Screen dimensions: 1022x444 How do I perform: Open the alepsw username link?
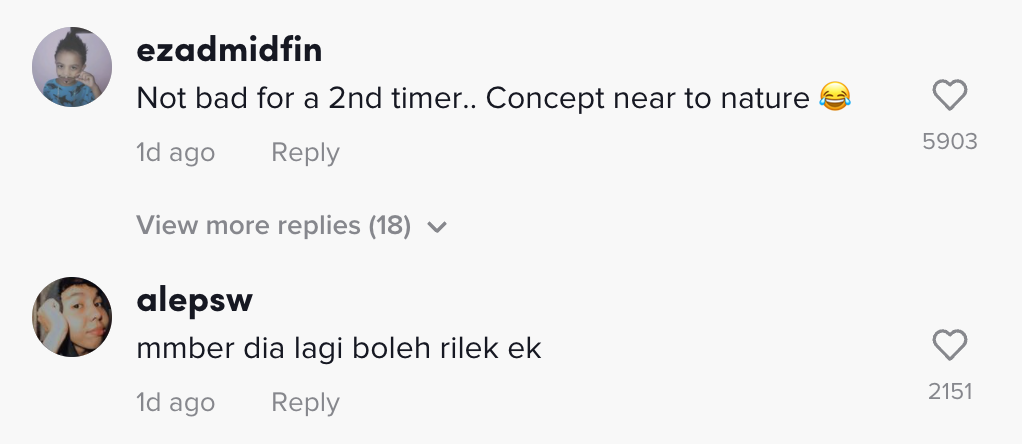coord(194,299)
